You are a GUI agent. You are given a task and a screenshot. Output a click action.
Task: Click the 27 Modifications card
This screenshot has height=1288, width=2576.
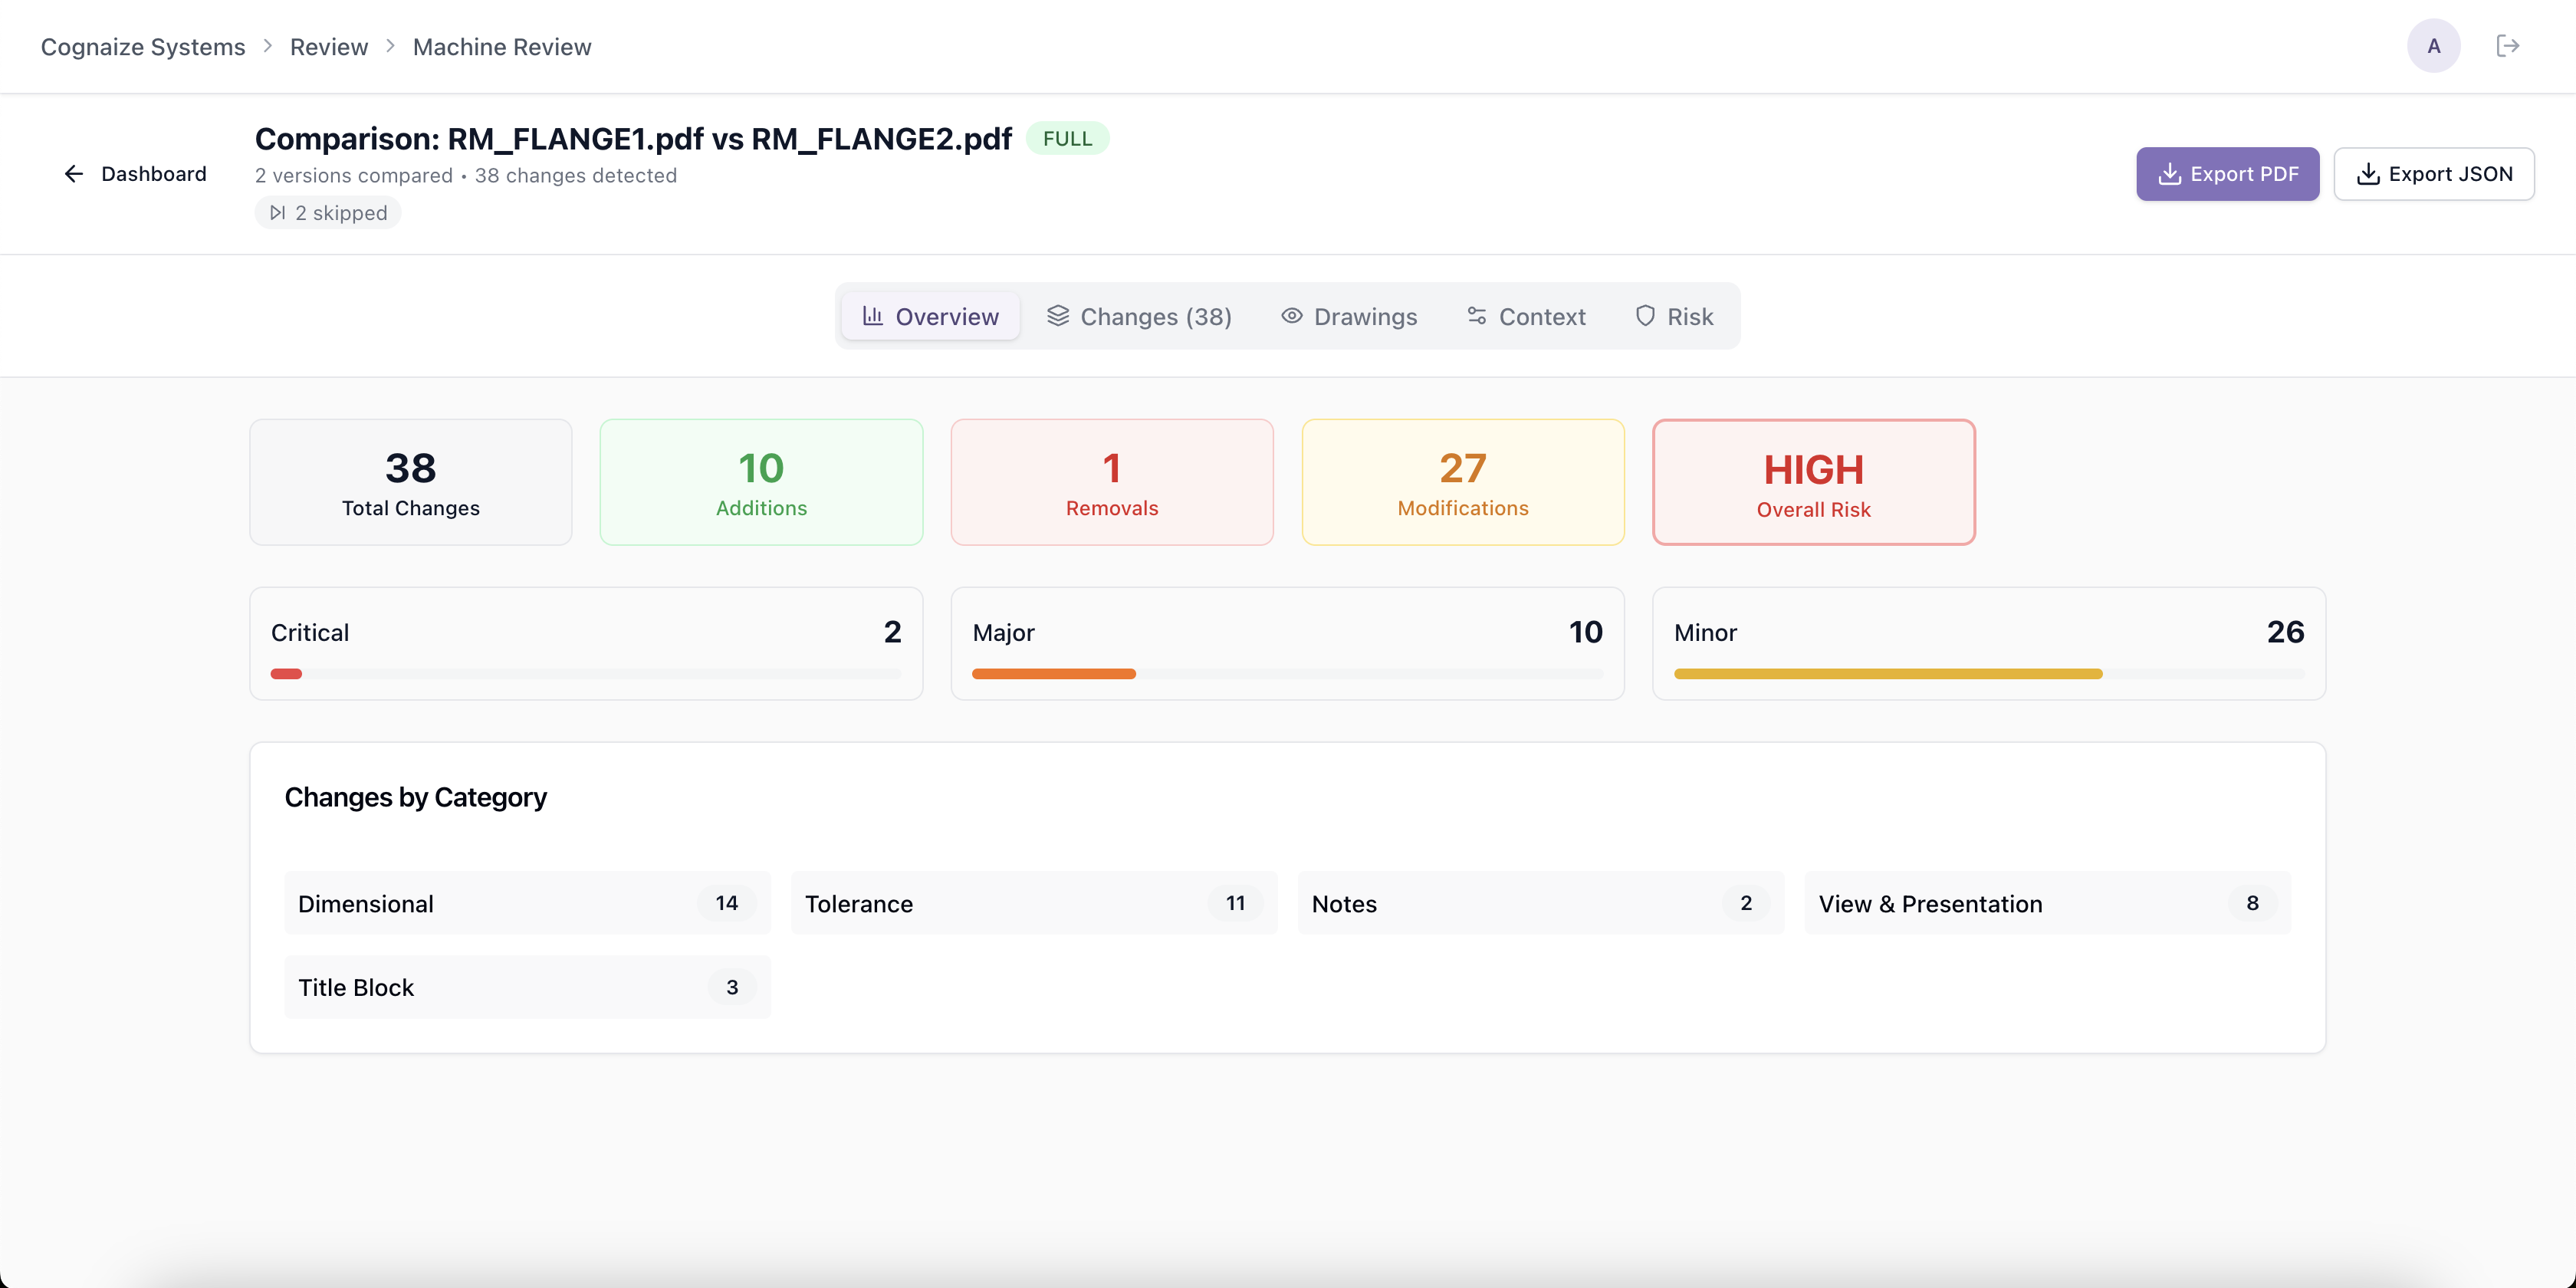(1462, 482)
